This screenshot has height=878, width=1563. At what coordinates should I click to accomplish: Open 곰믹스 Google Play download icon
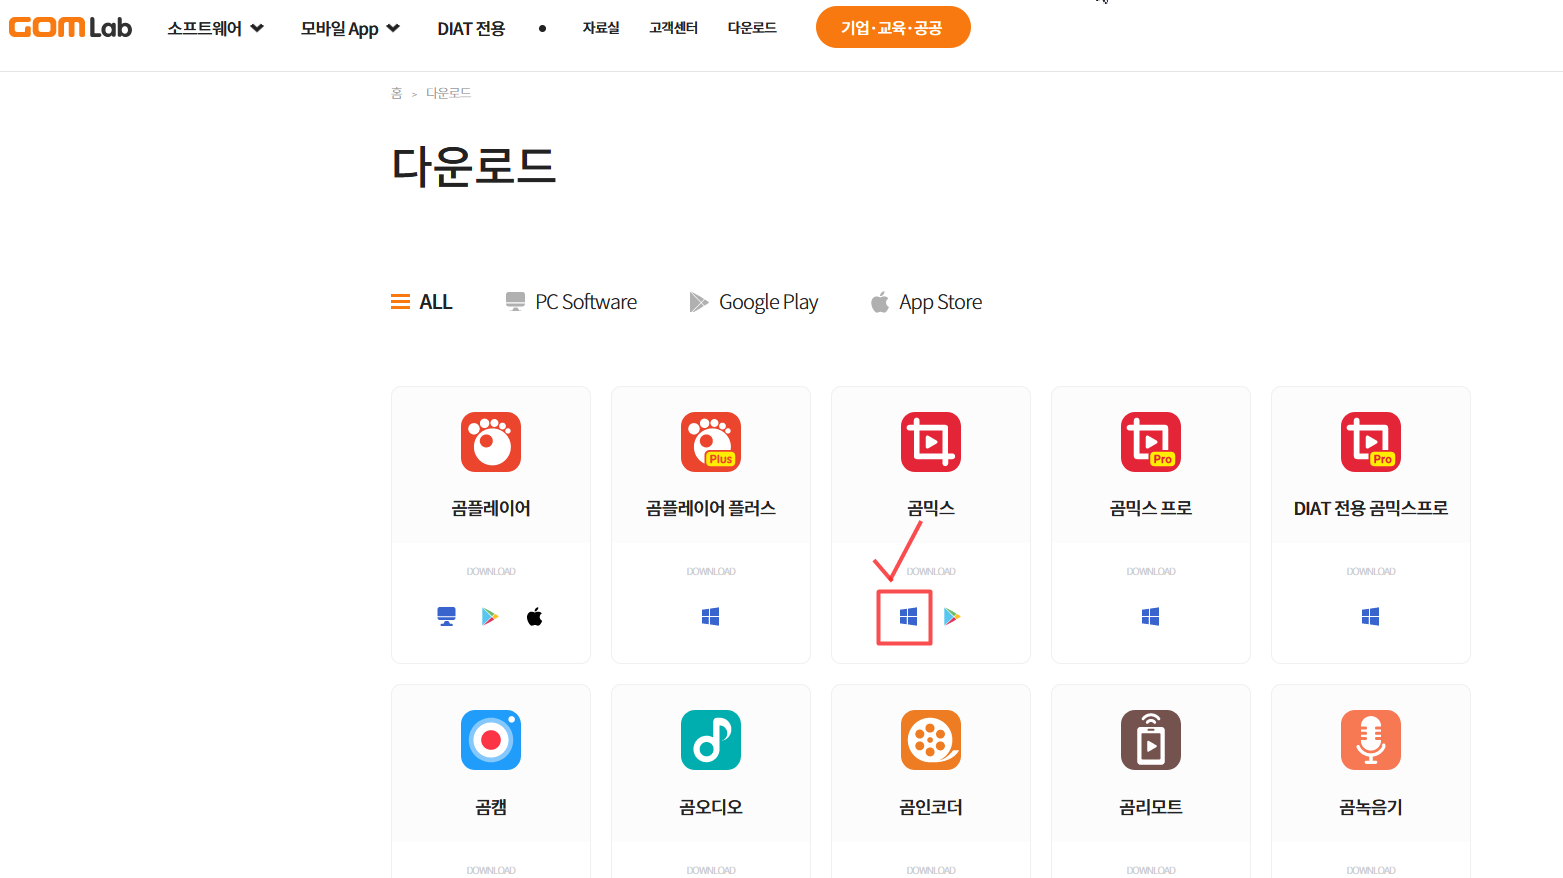[x=952, y=617]
